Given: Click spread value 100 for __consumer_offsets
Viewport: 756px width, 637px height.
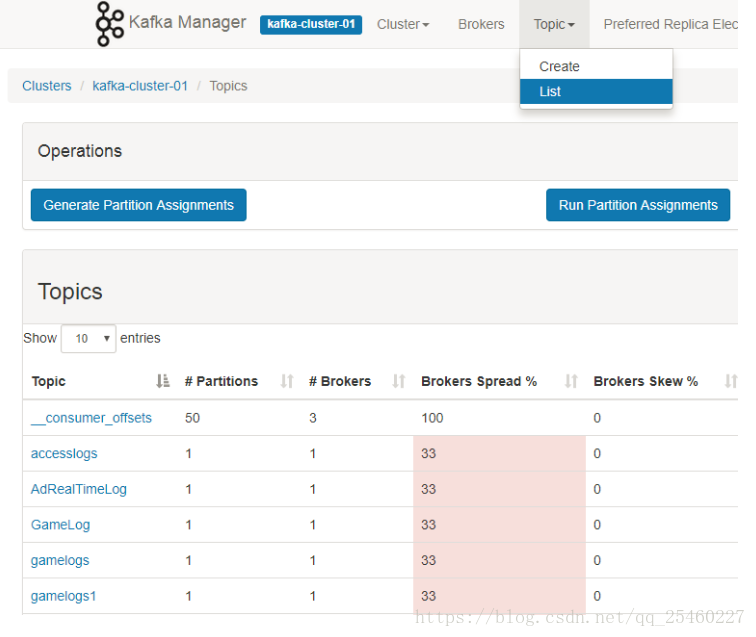Looking at the screenshot, I should coord(432,418).
